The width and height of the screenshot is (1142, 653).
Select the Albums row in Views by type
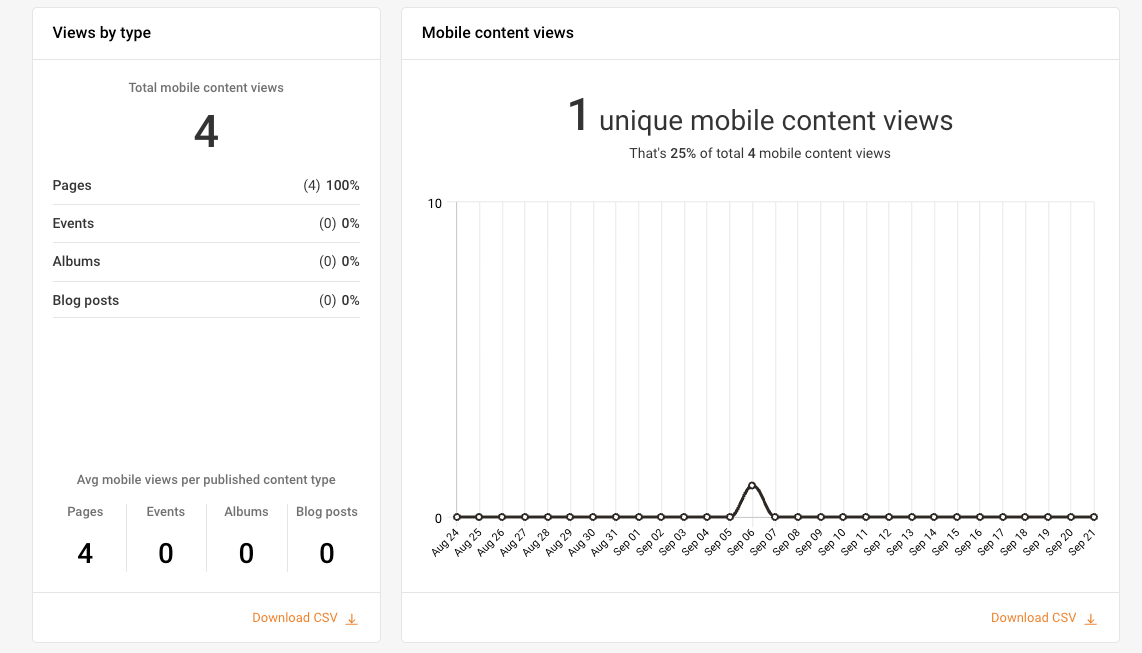coord(205,261)
